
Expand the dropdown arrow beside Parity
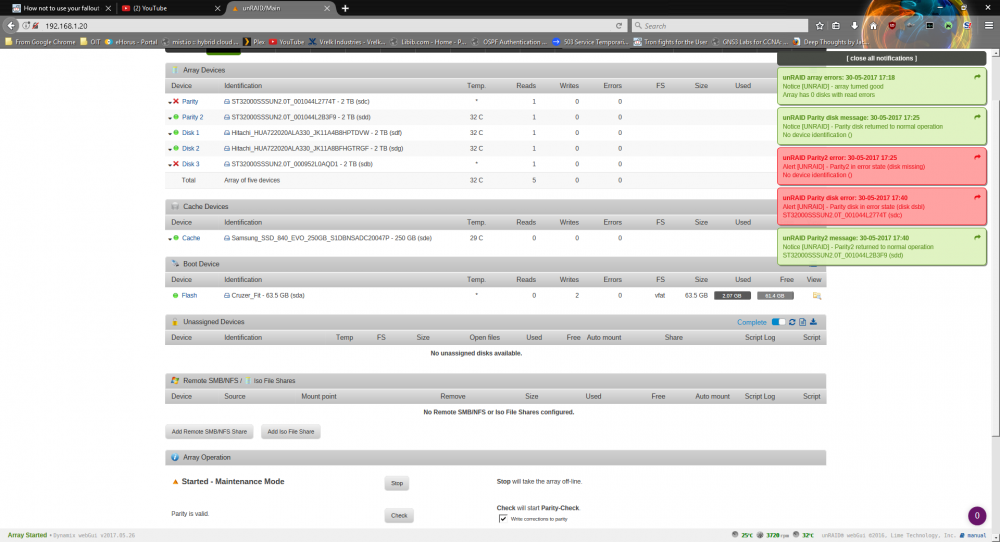[x=170, y=102]
